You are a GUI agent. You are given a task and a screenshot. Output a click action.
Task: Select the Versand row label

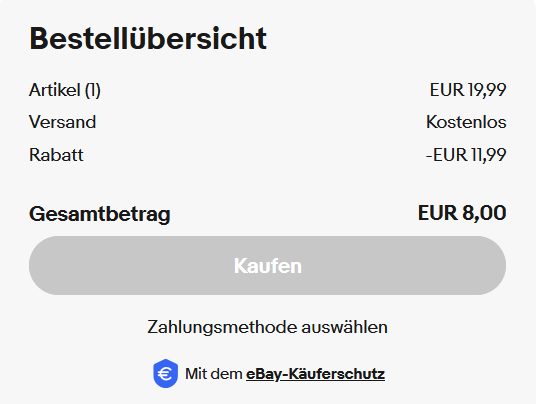(x=63, y=122)
